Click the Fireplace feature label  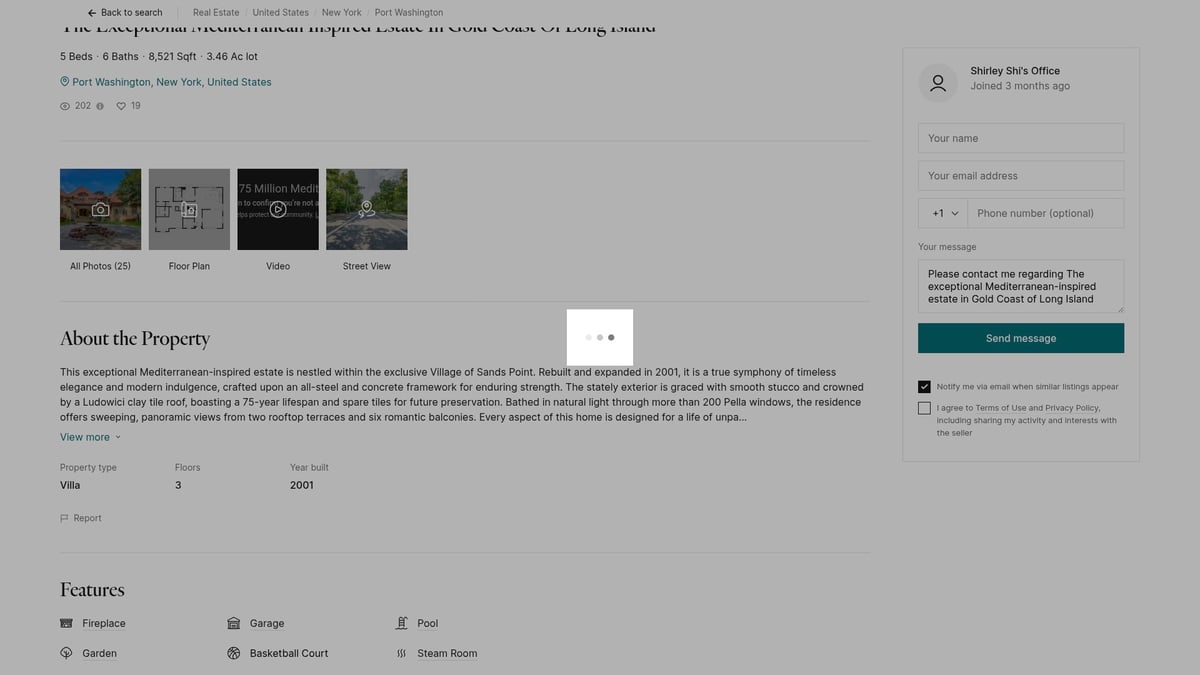click(104, 623)
